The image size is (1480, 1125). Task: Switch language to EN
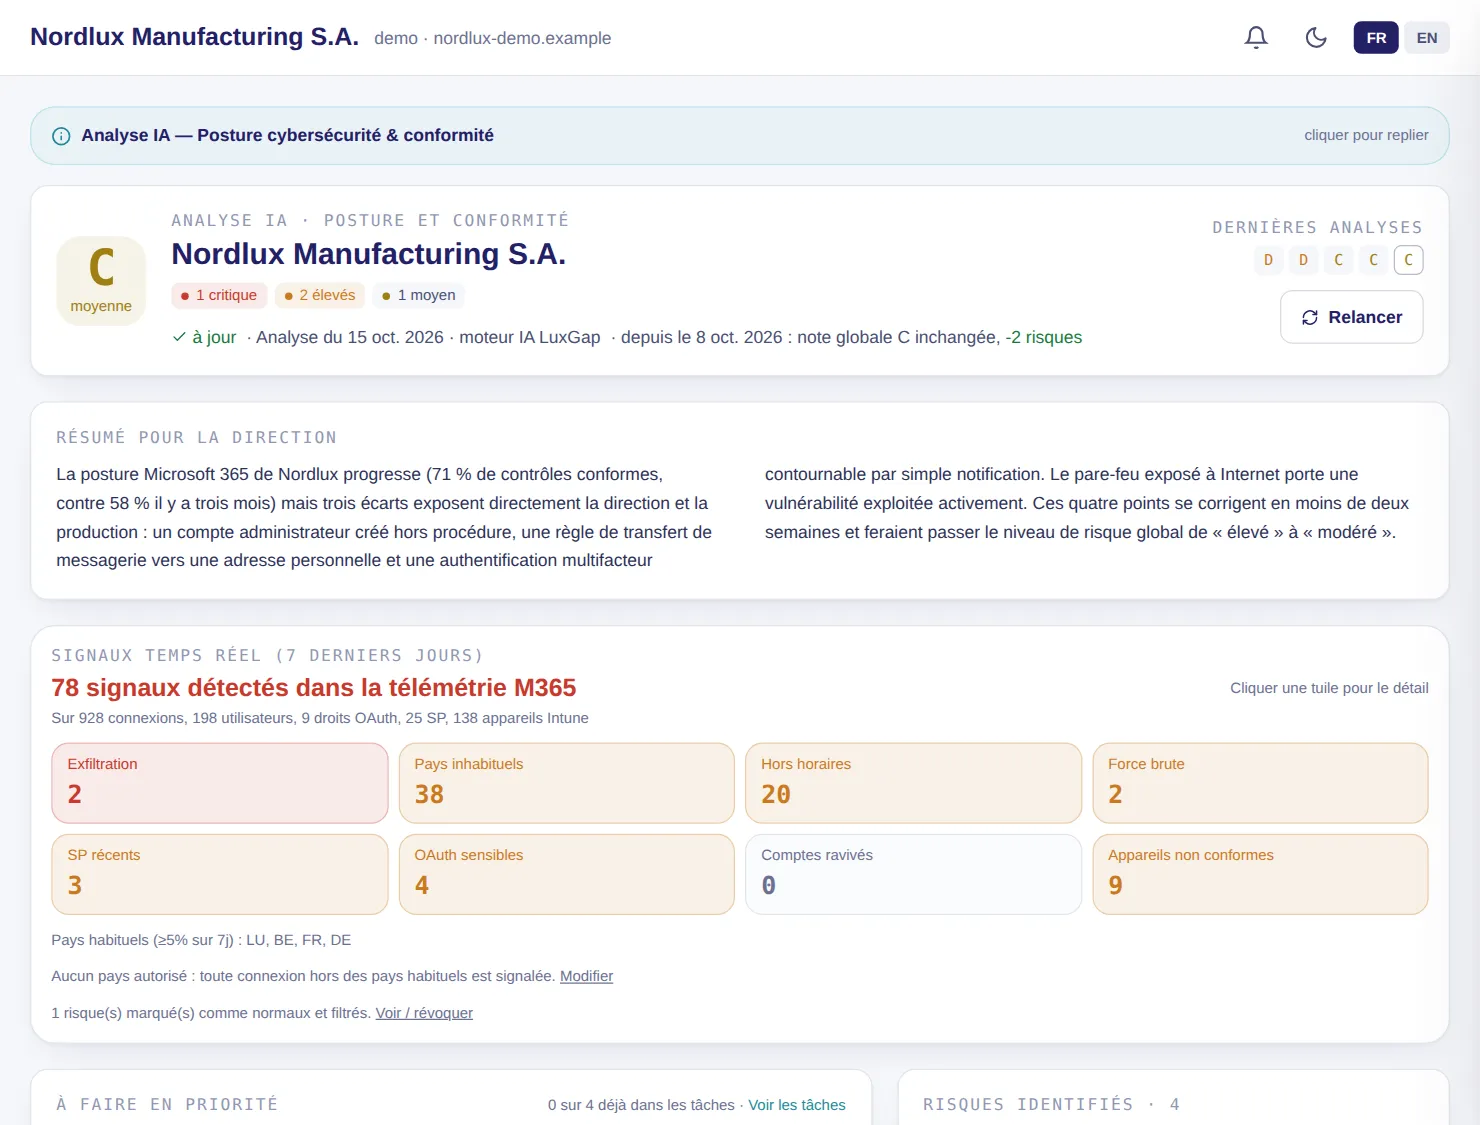[x=1427, y=38]
